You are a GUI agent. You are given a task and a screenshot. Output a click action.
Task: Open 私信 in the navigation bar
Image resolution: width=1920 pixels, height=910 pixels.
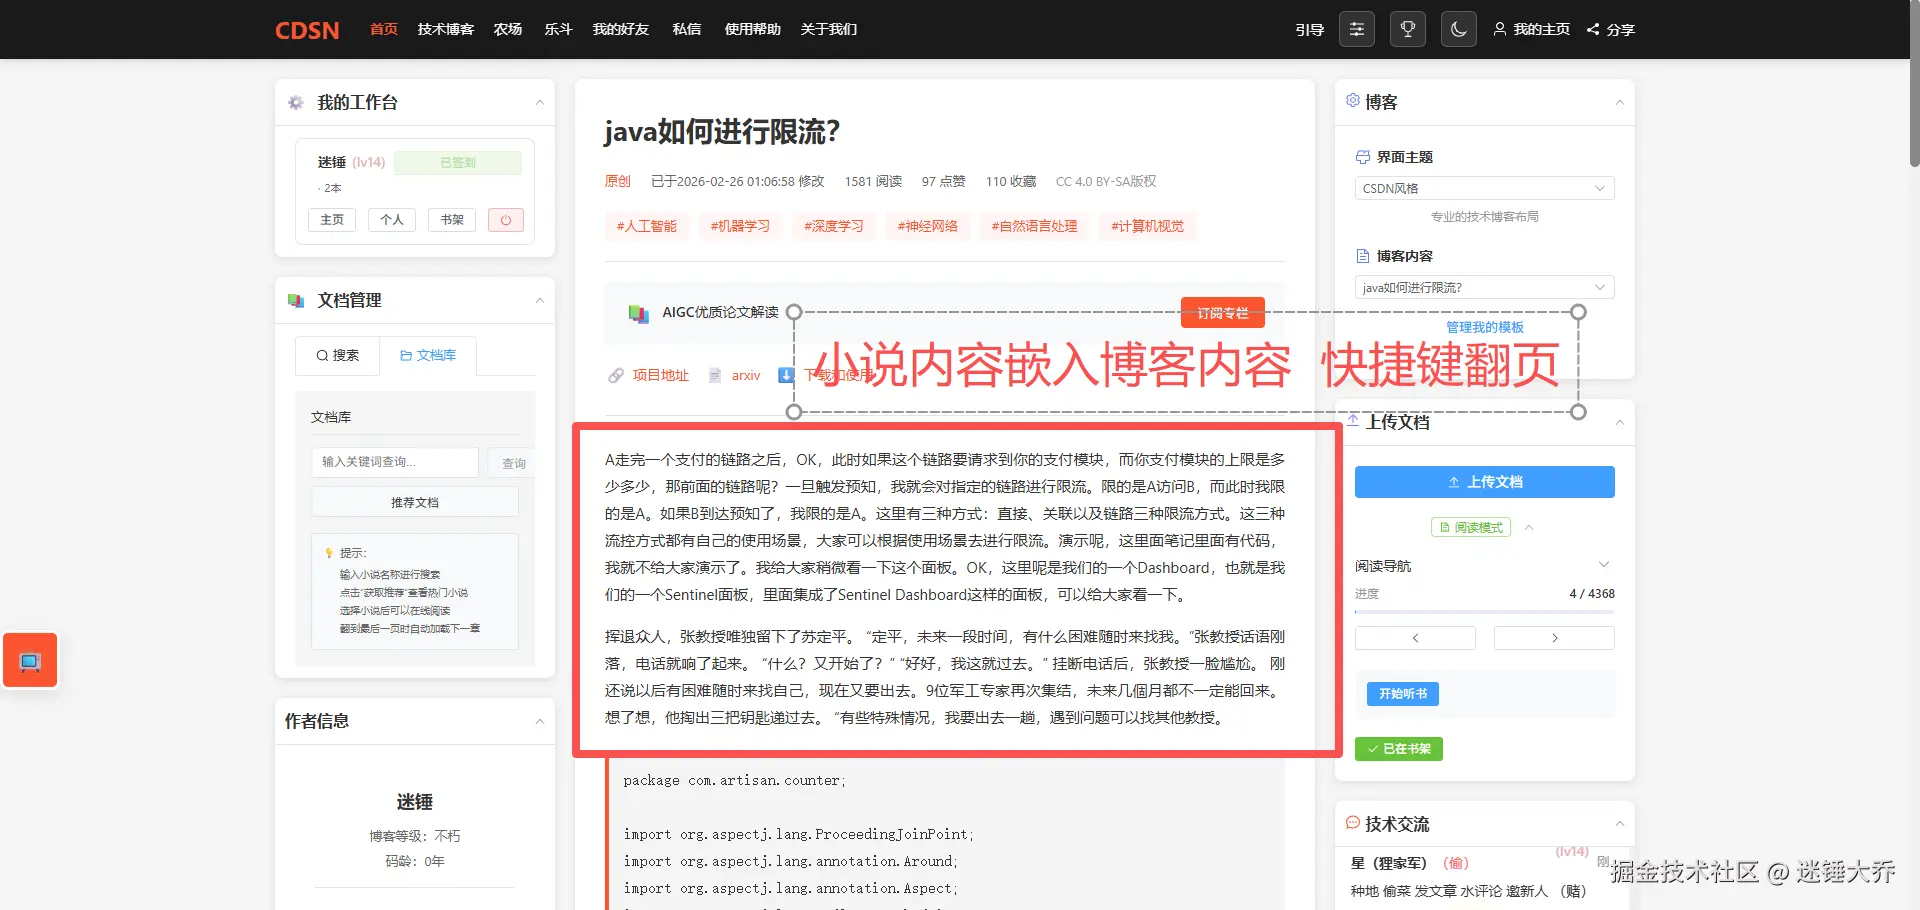(687, 29)
